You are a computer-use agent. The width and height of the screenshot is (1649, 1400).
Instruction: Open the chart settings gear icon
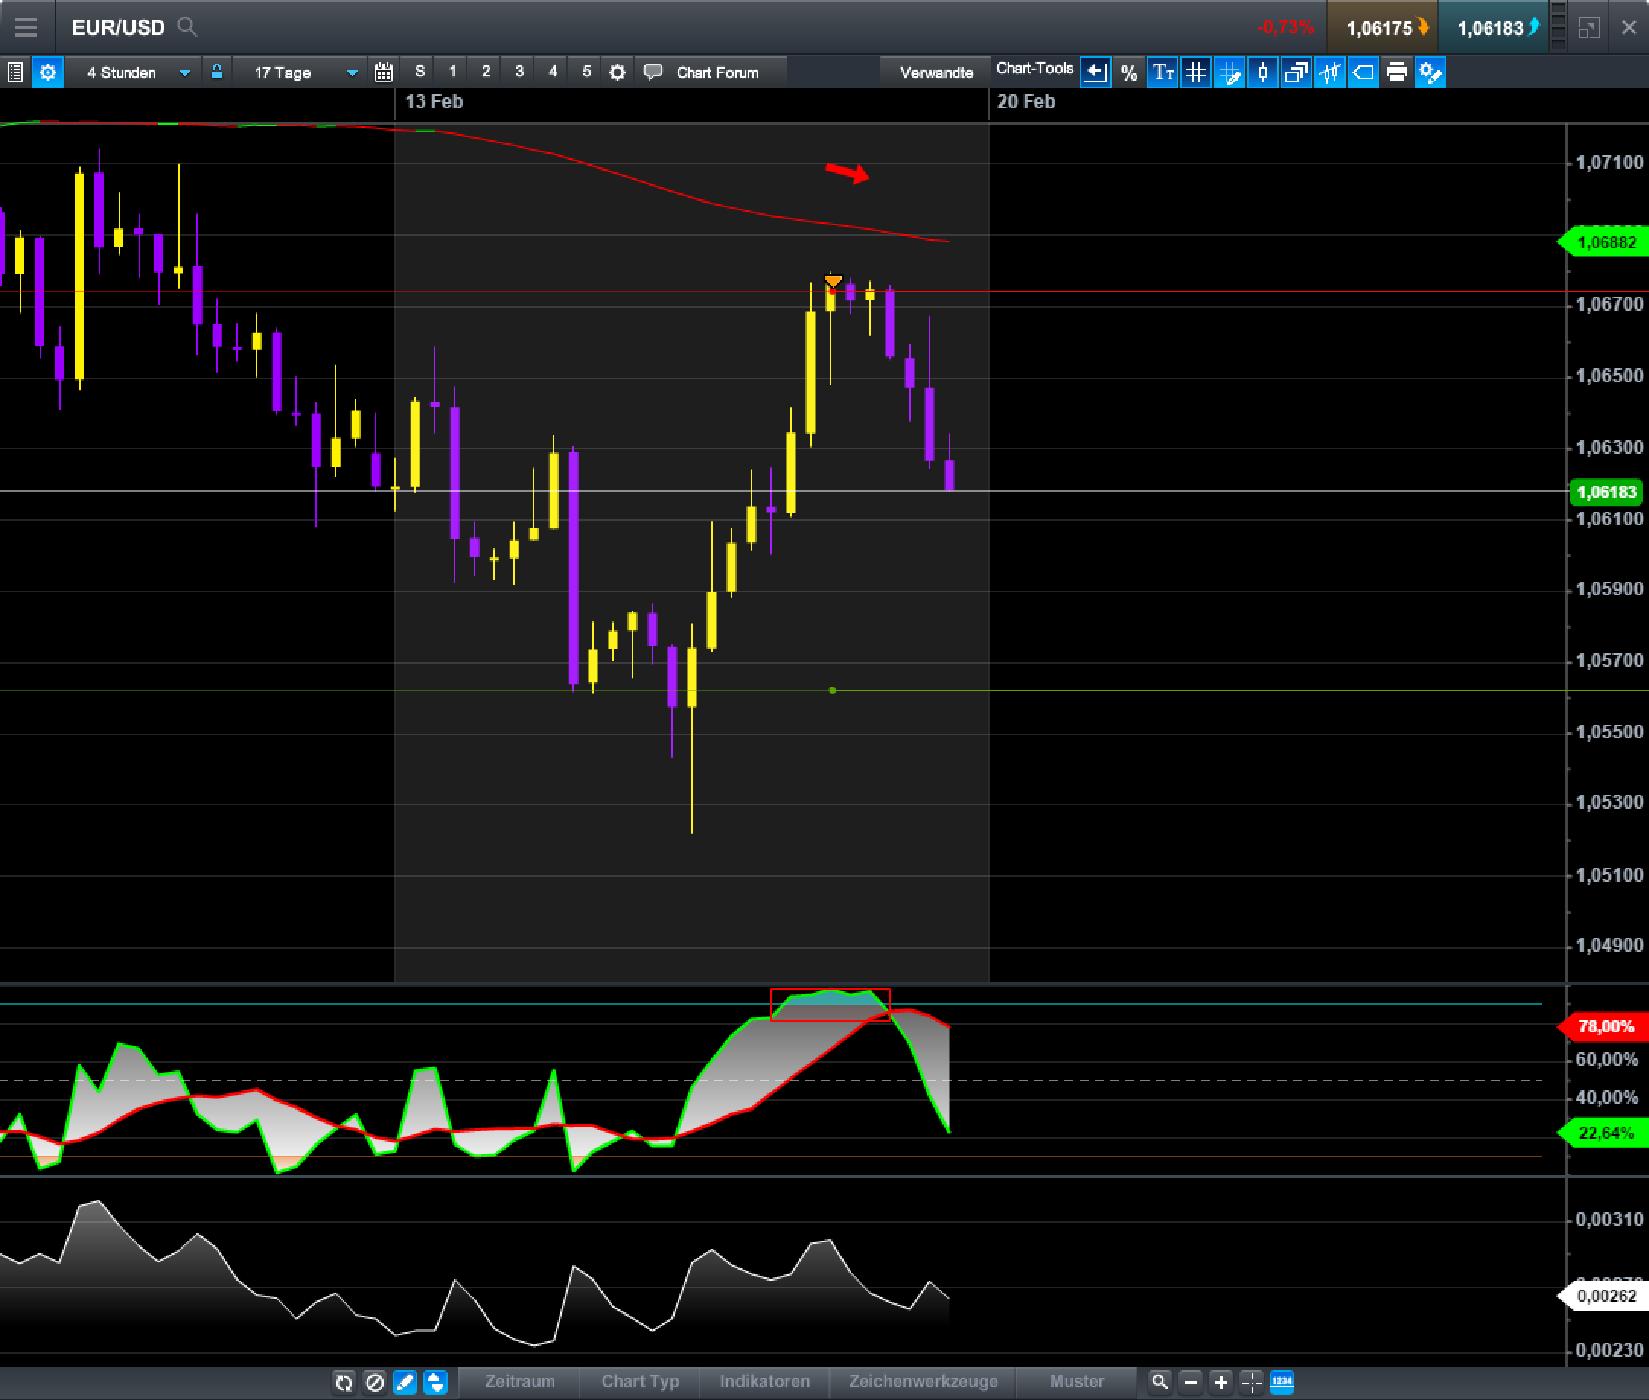tap(47, 72)
